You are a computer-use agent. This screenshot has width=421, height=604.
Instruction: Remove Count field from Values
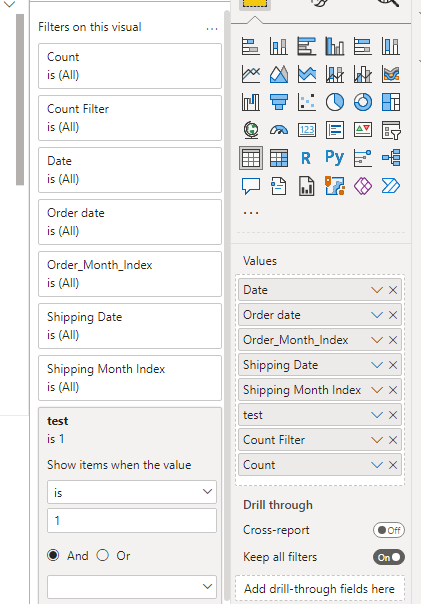(393, 465)
